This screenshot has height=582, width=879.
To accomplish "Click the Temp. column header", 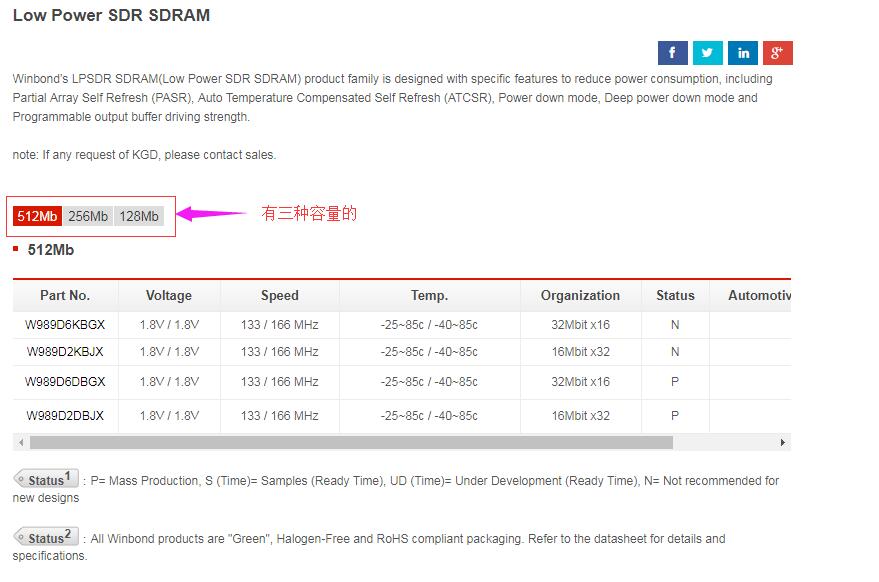I will coord(429,295).
